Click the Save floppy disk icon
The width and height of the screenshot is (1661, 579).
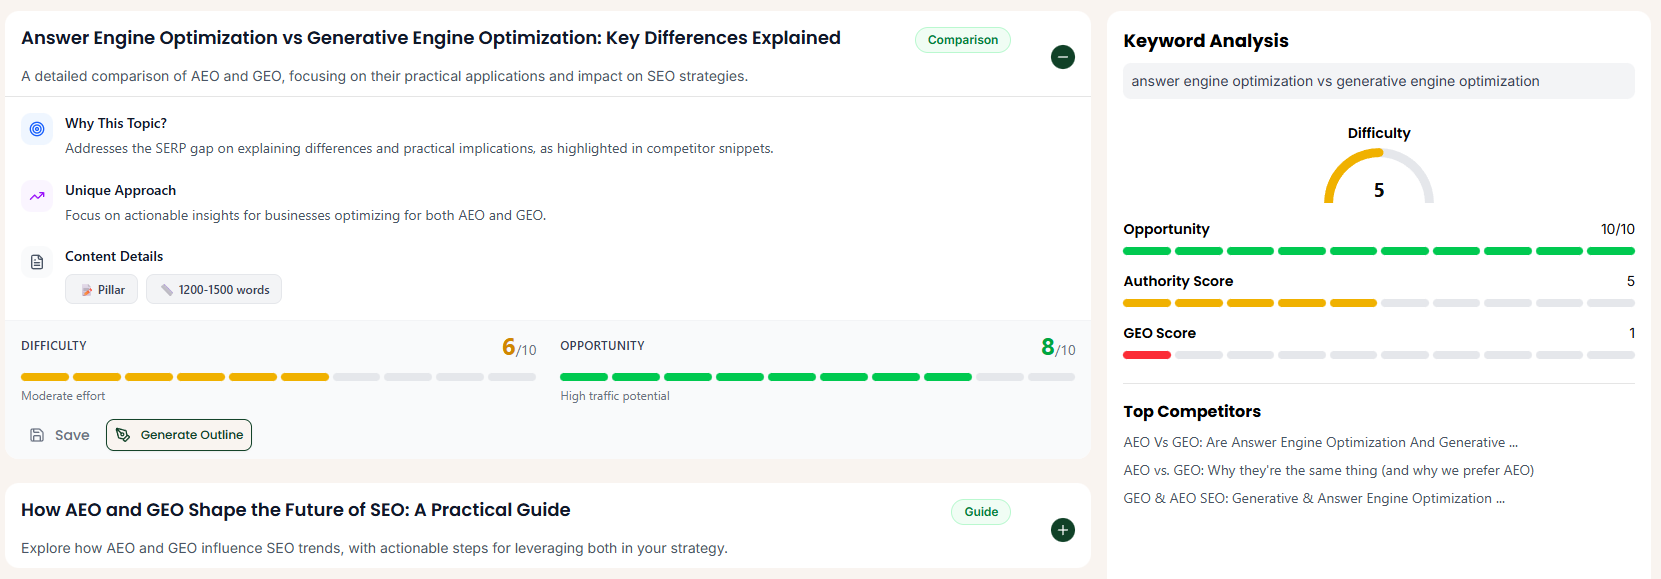click(x=37, y=435)
